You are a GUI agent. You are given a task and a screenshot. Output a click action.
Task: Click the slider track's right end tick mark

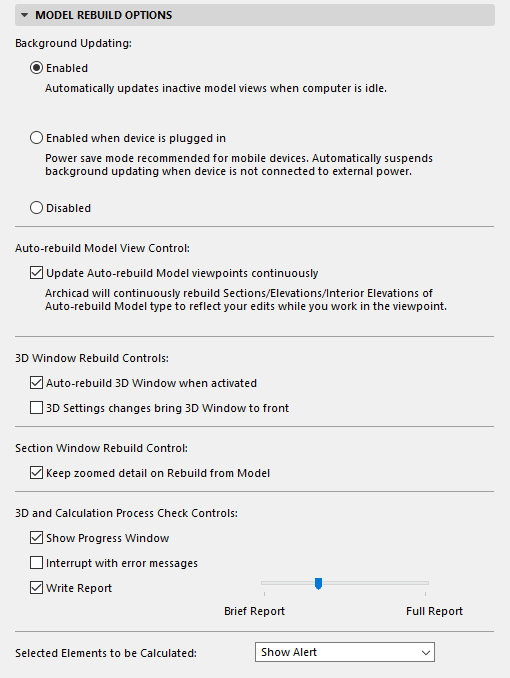[x=426, y=594]
